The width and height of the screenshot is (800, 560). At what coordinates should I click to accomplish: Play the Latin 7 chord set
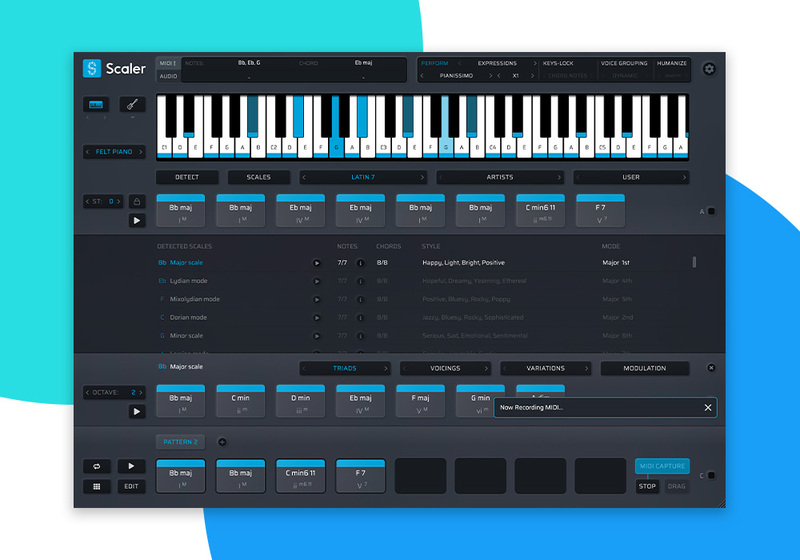[137, 220]
